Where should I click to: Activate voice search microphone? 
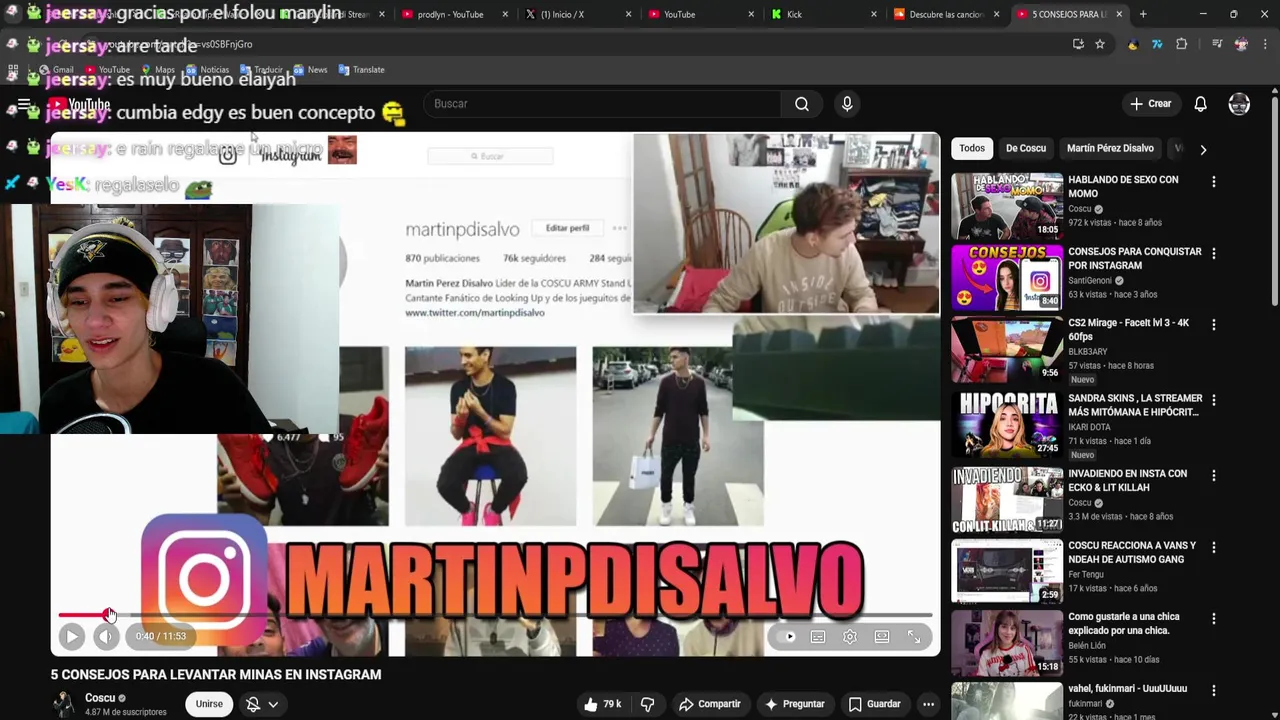tap(847, 104)
